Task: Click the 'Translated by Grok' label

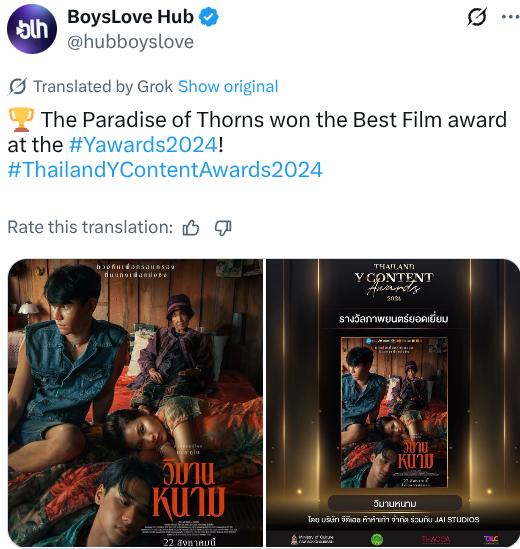Action: [x=103, y=86]
